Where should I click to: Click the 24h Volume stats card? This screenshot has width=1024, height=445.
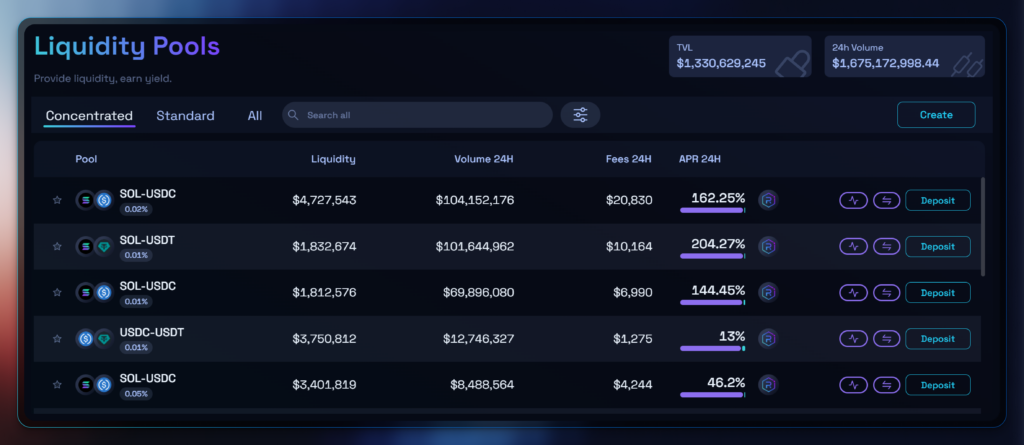(x=904, y=56)
